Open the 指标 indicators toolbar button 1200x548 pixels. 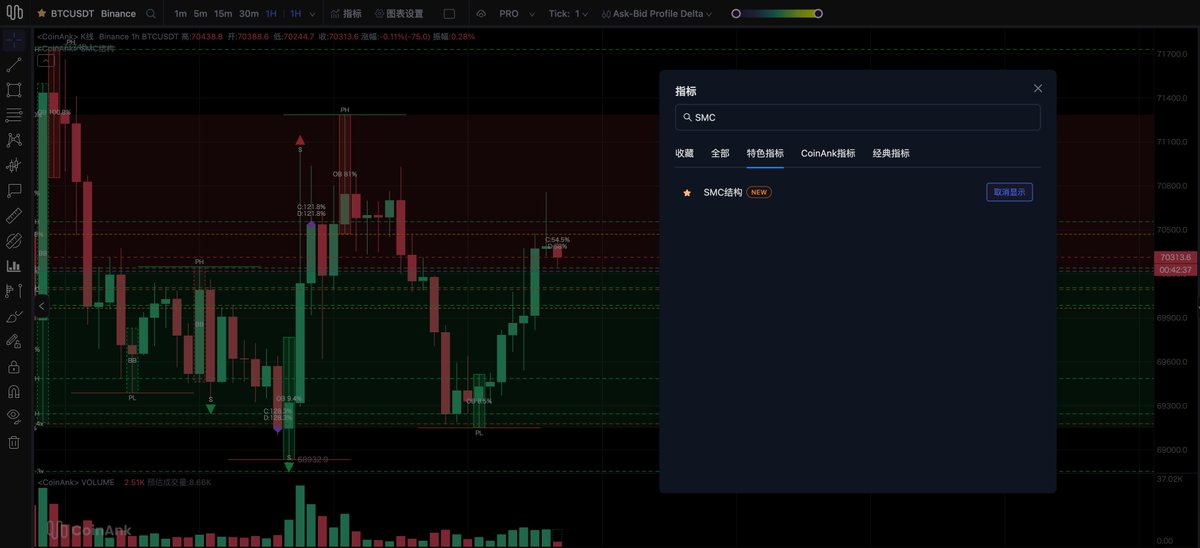point(346,14)
